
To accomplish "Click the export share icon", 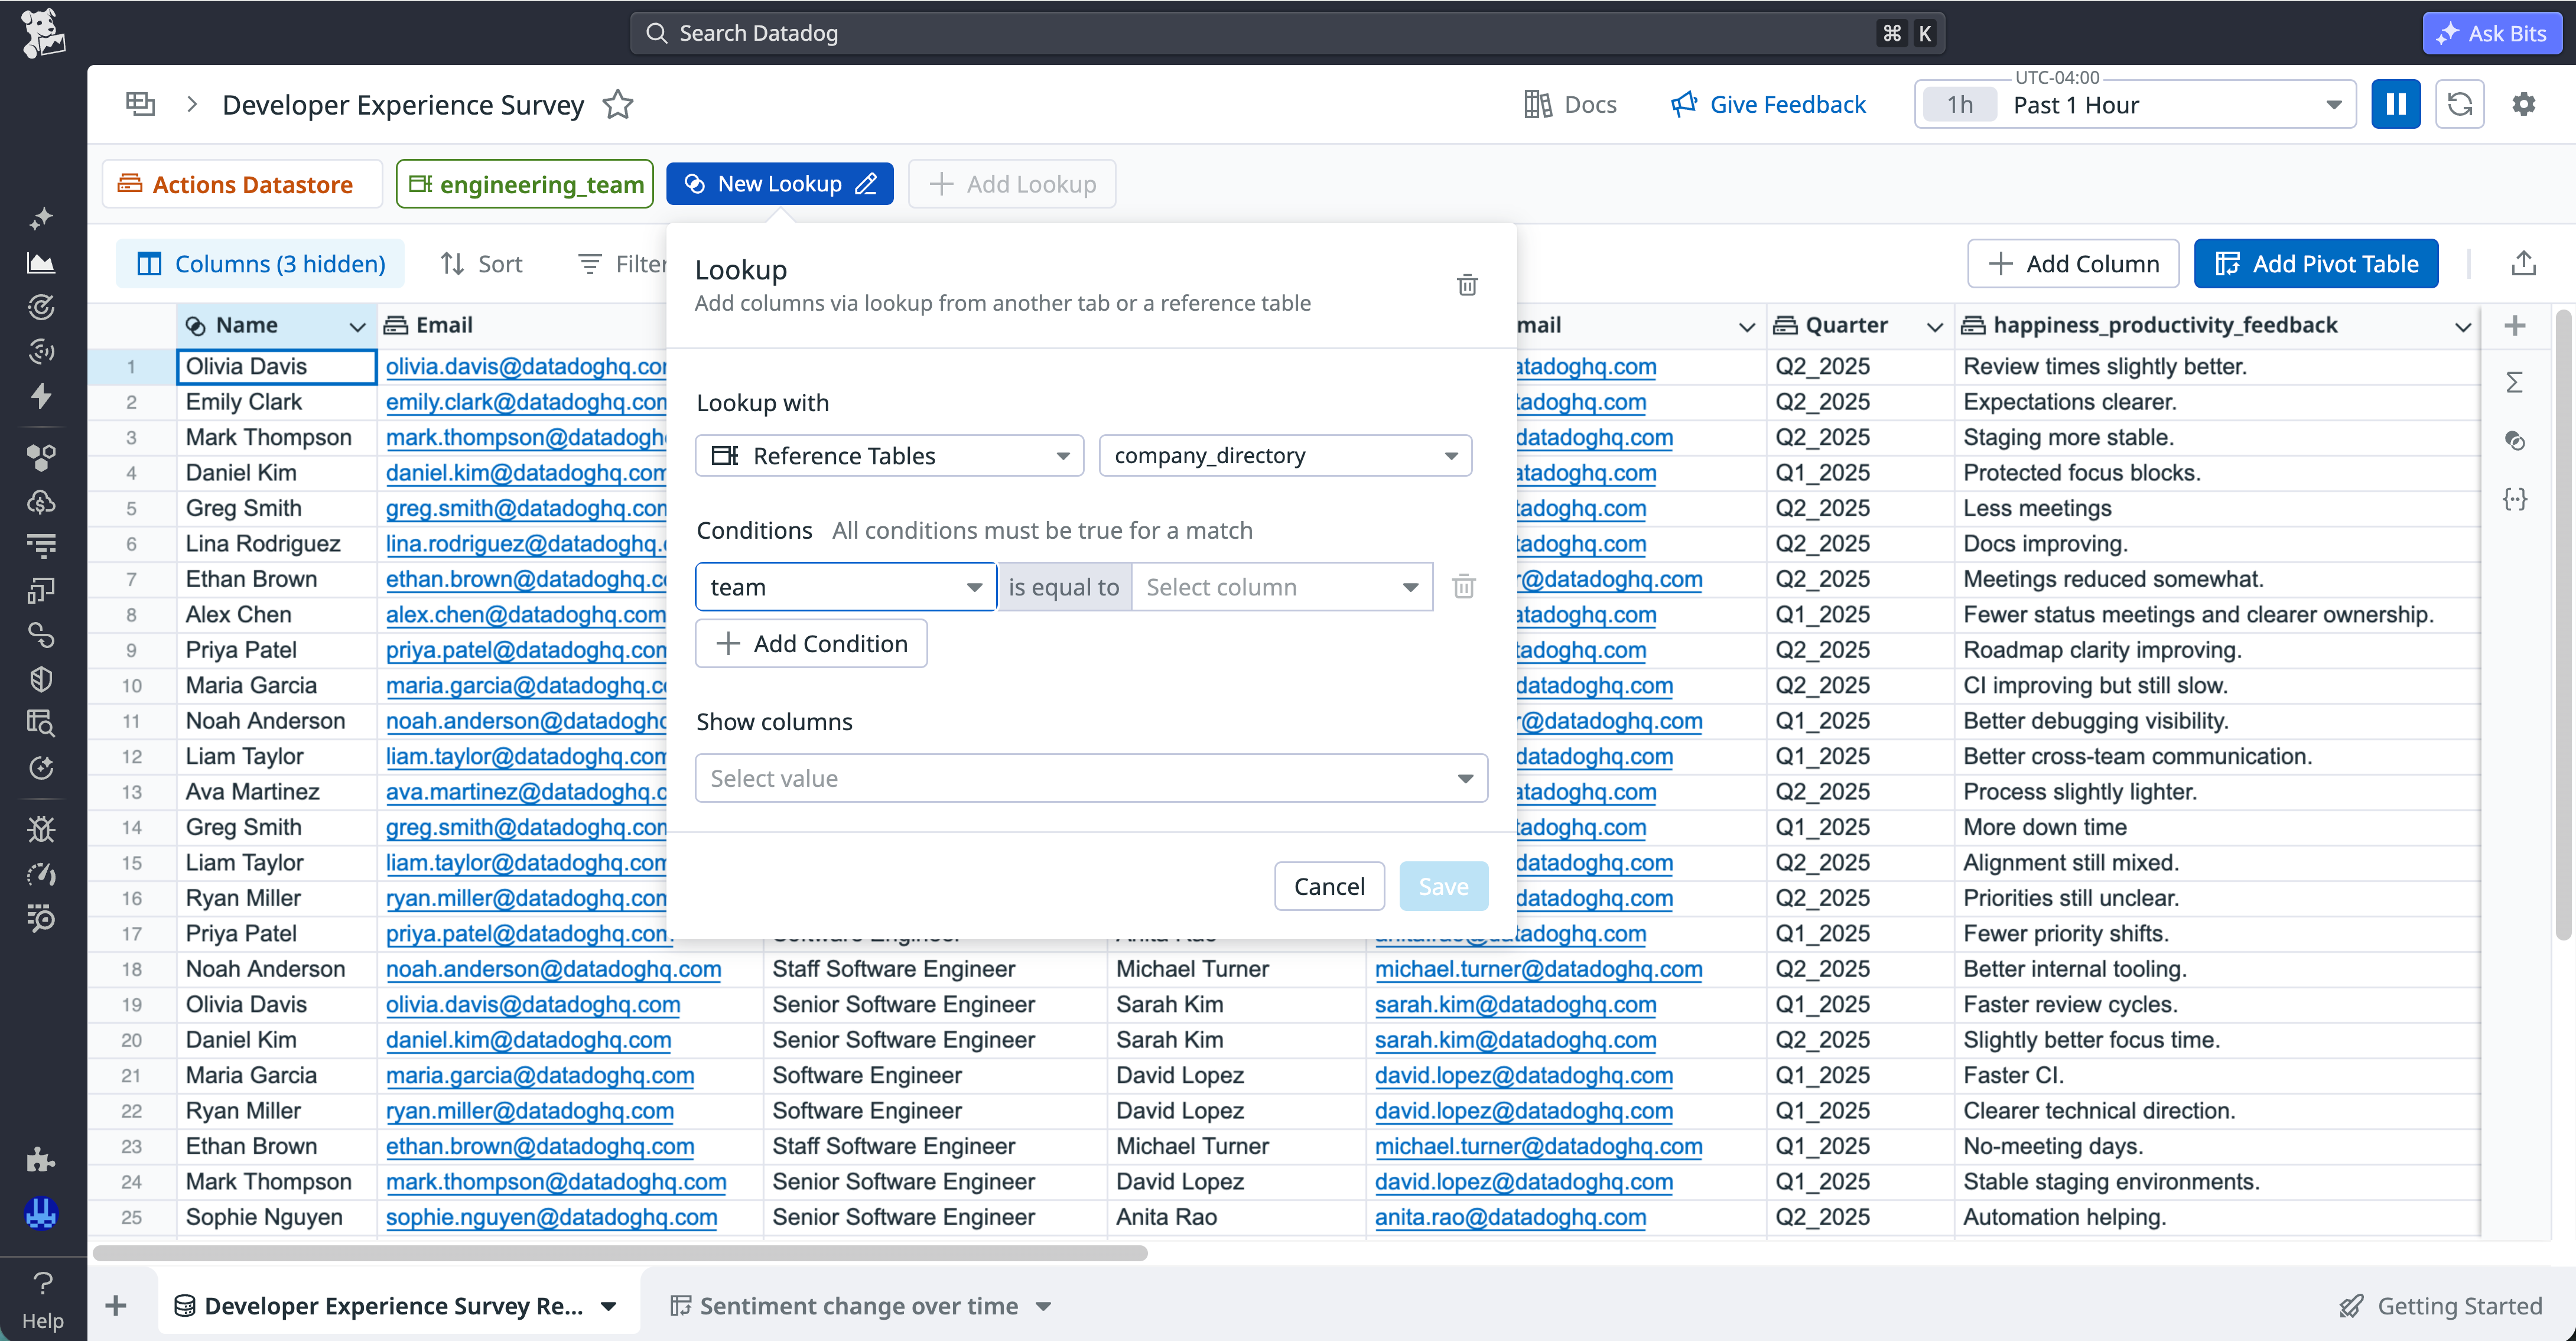I will [x=2523, y=264].
